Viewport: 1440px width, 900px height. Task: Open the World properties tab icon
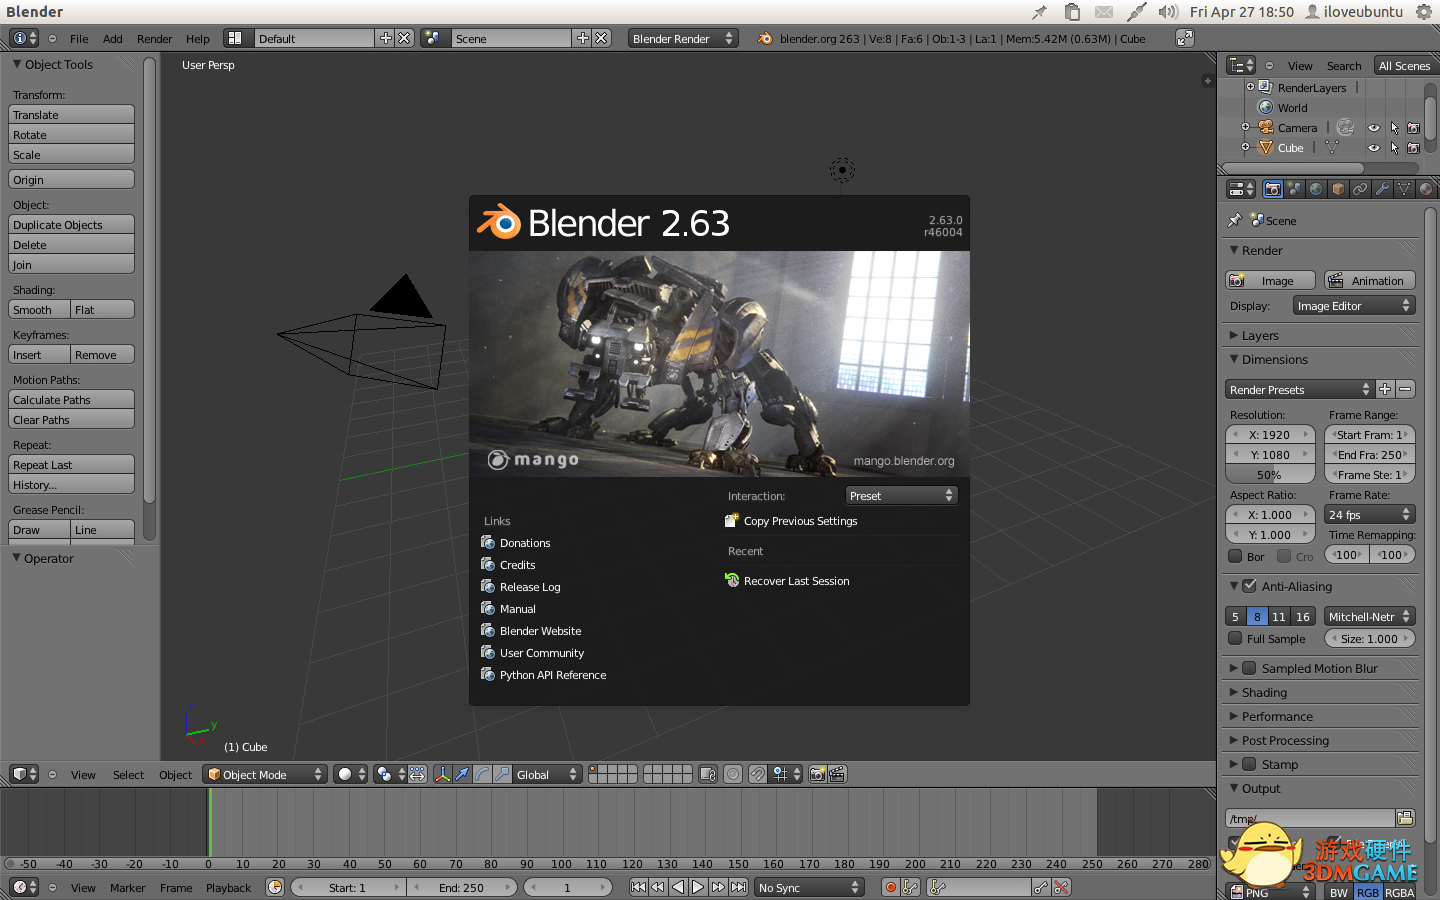1316,189
